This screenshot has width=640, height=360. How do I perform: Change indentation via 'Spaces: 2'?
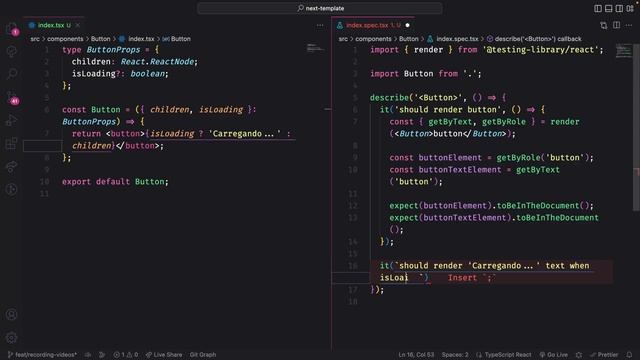455,355
